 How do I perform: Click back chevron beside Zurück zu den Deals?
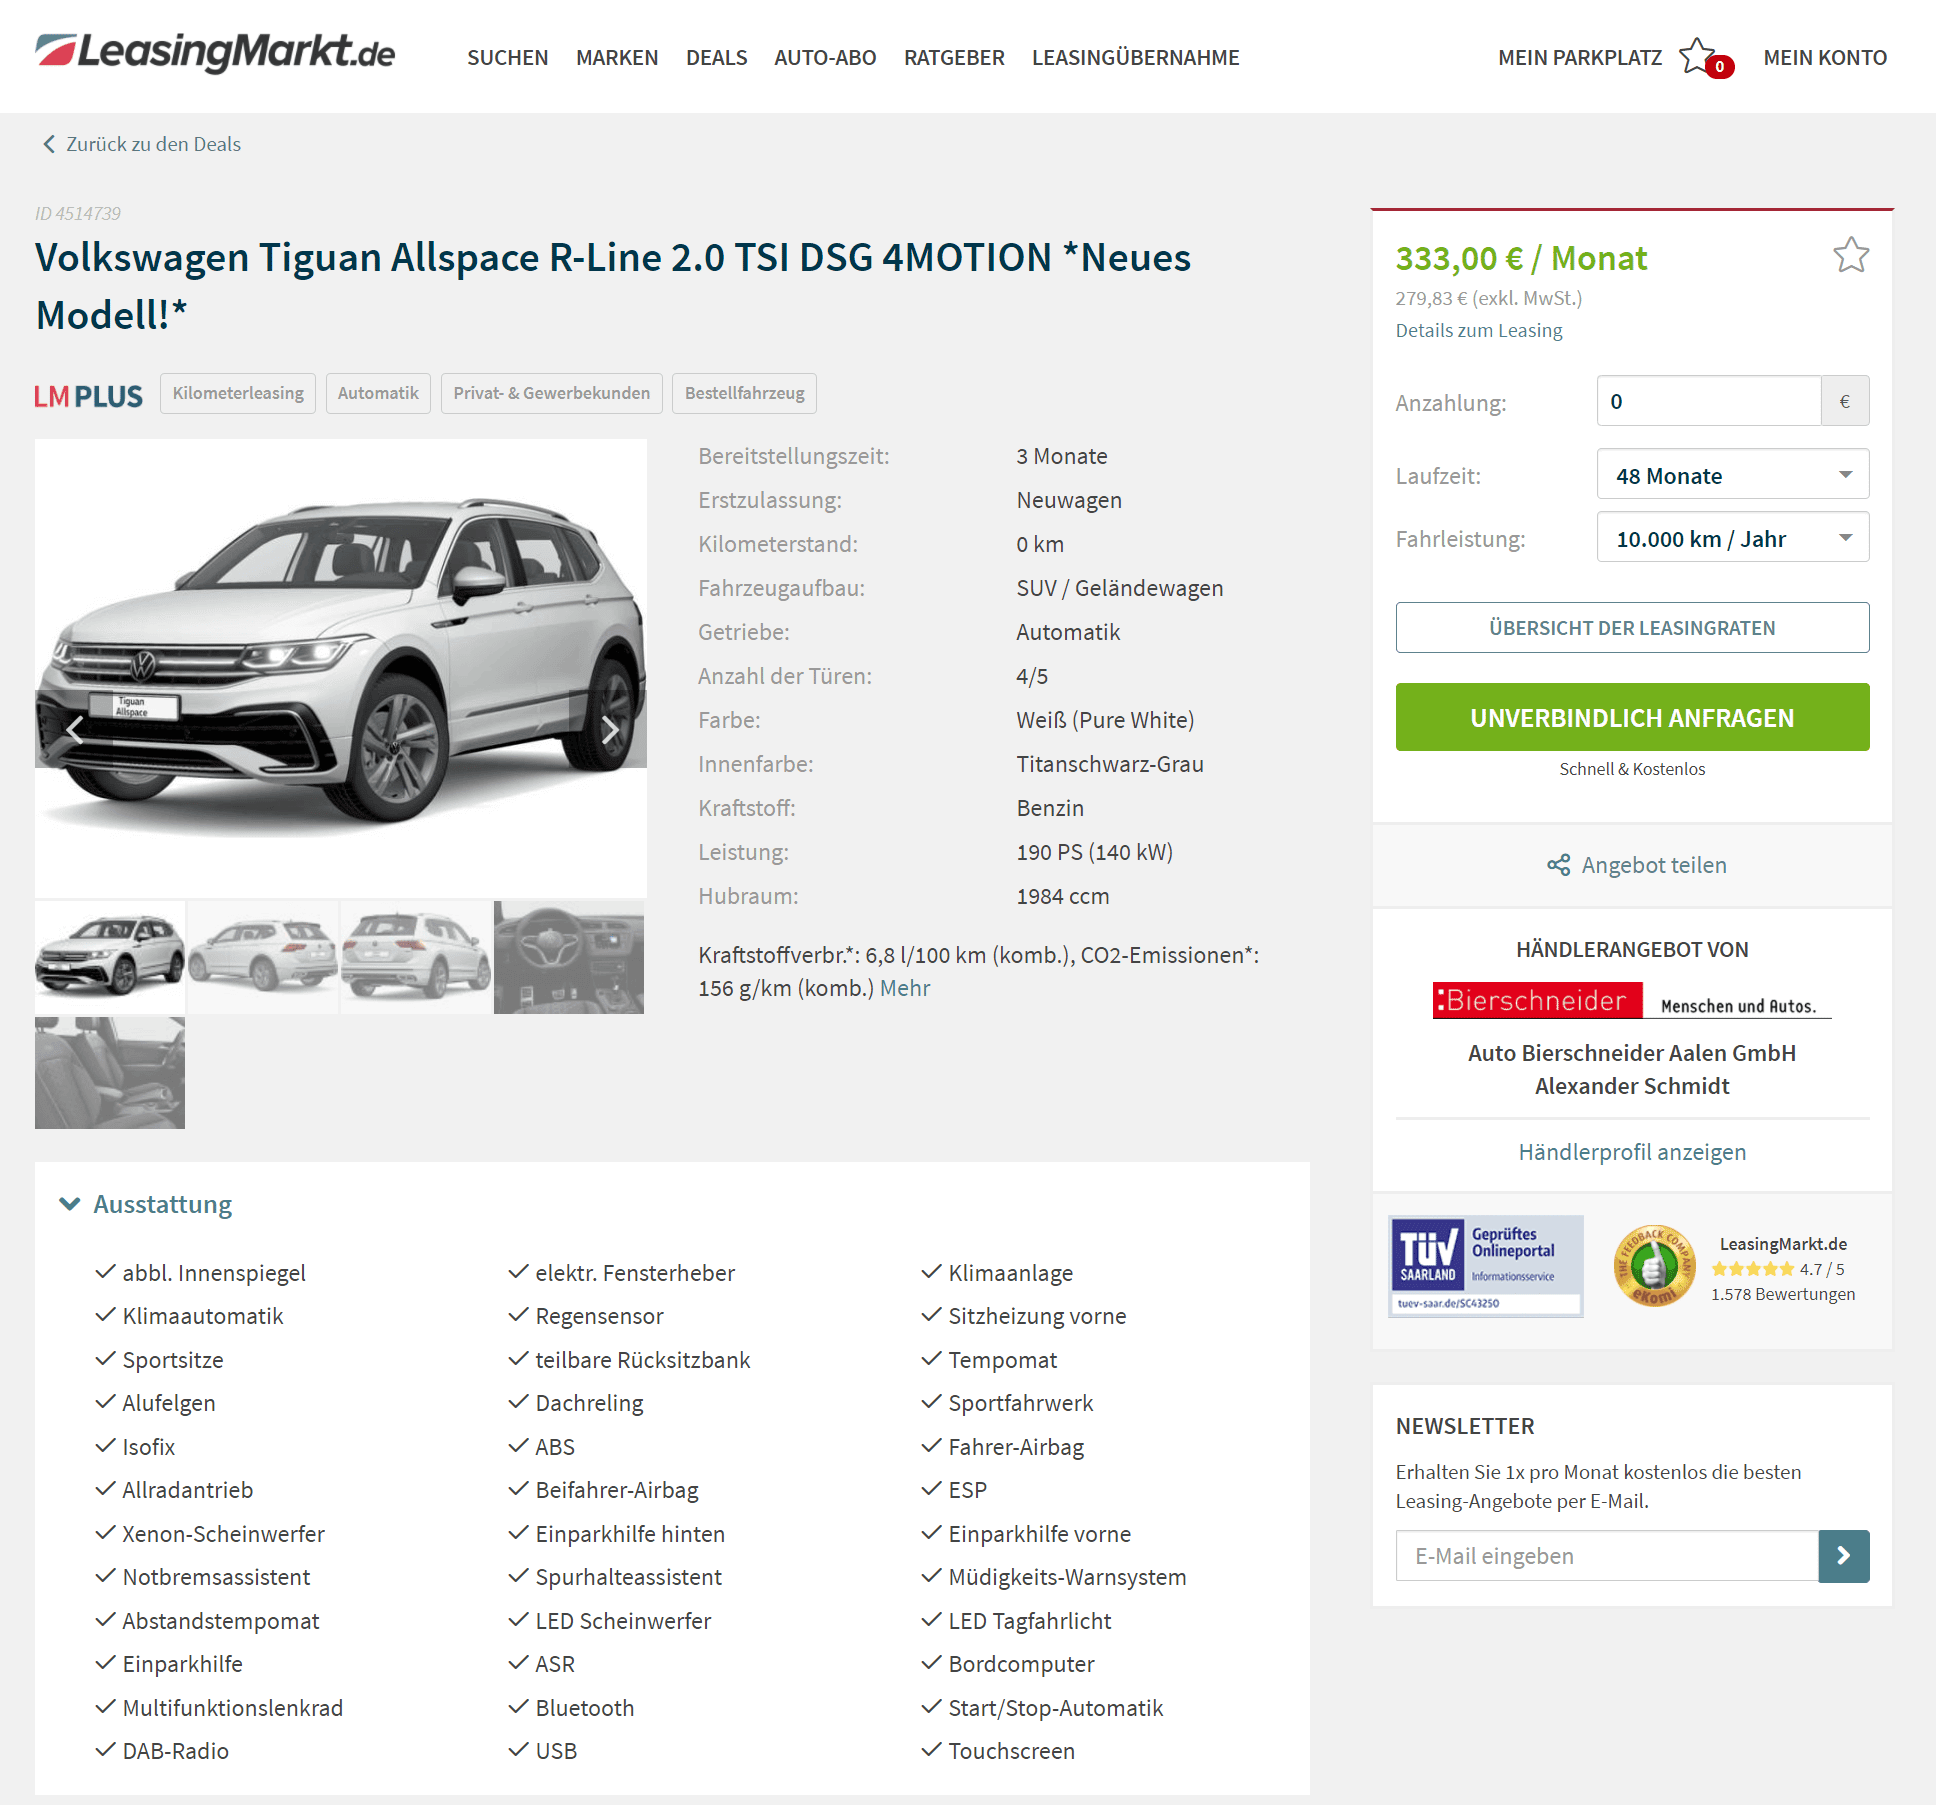[x=48, y=144]
